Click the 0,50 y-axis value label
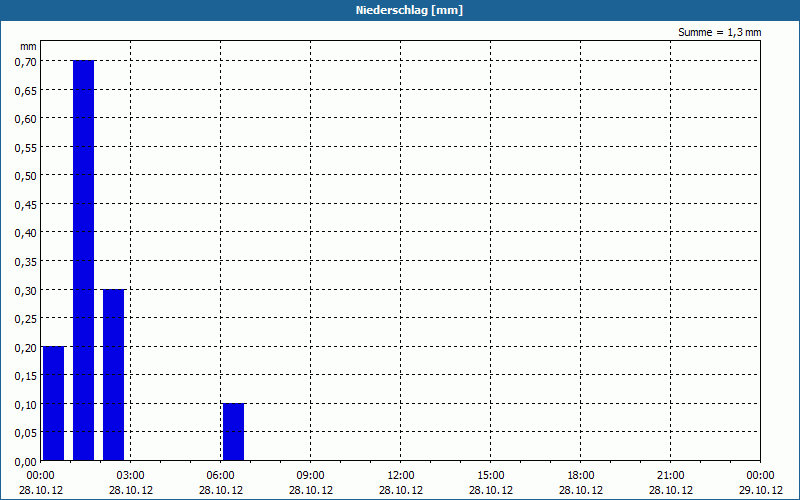Viewport: 800px width, 500px height. 26,176
